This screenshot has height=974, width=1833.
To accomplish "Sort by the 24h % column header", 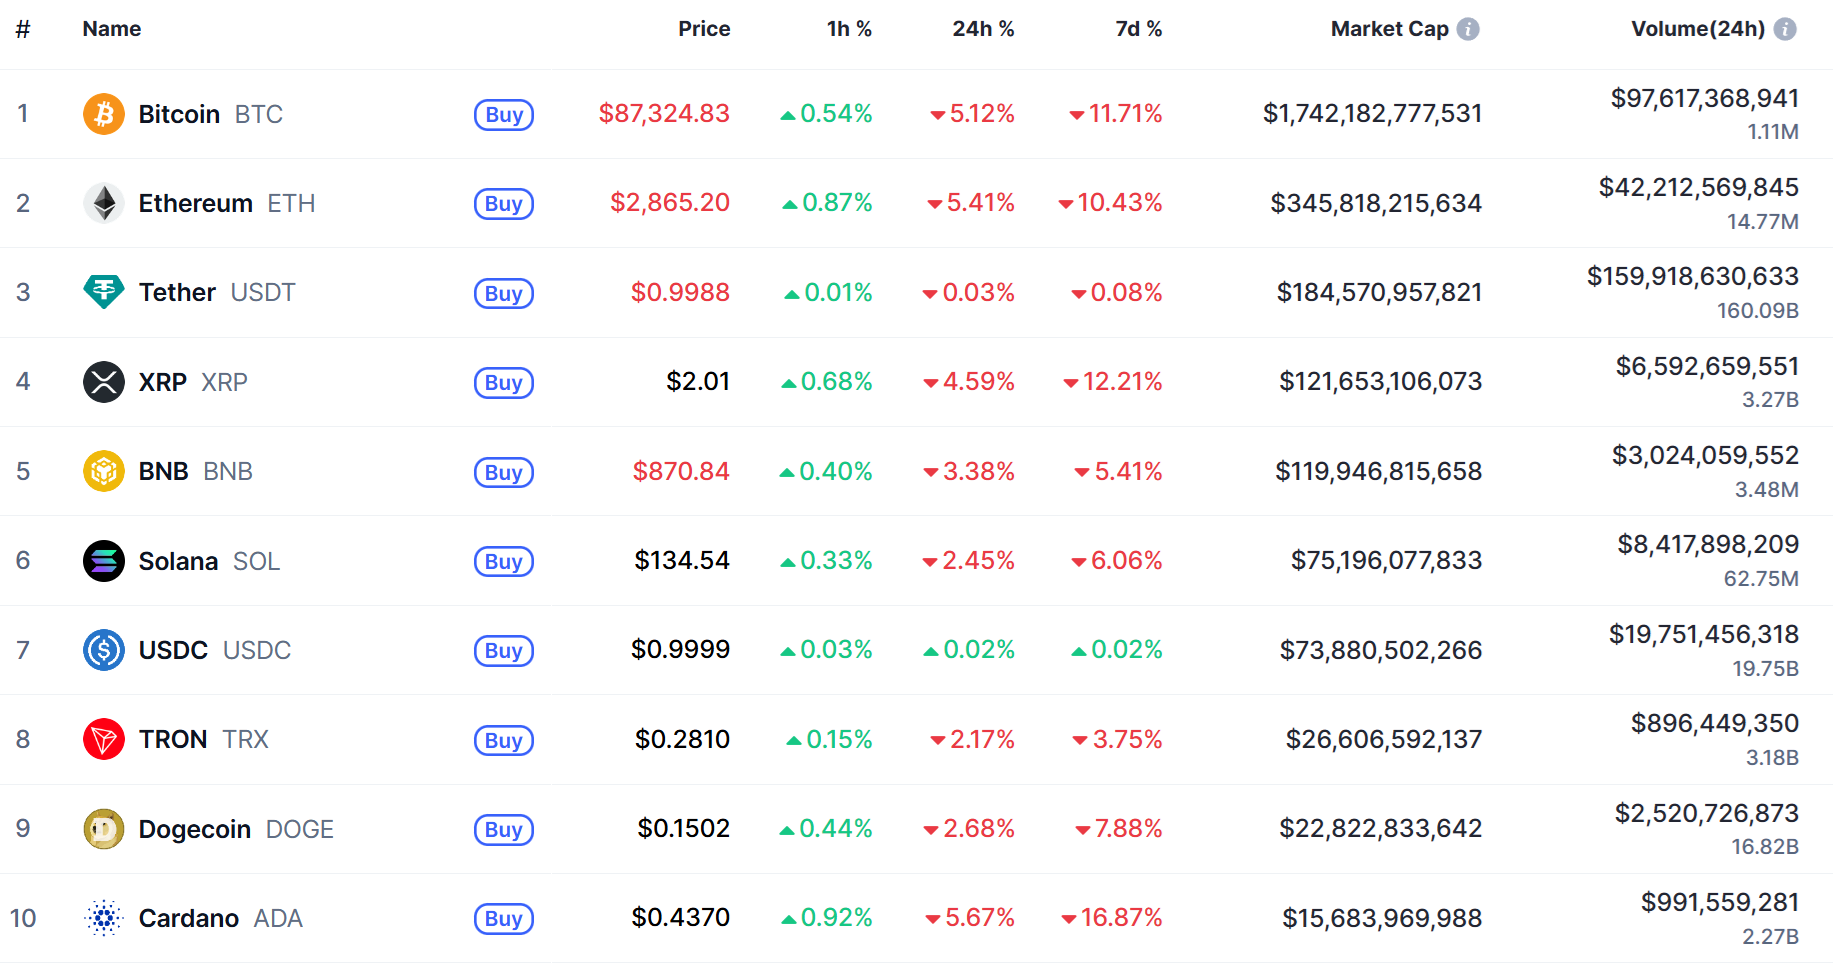I will (x=983, y=29).
